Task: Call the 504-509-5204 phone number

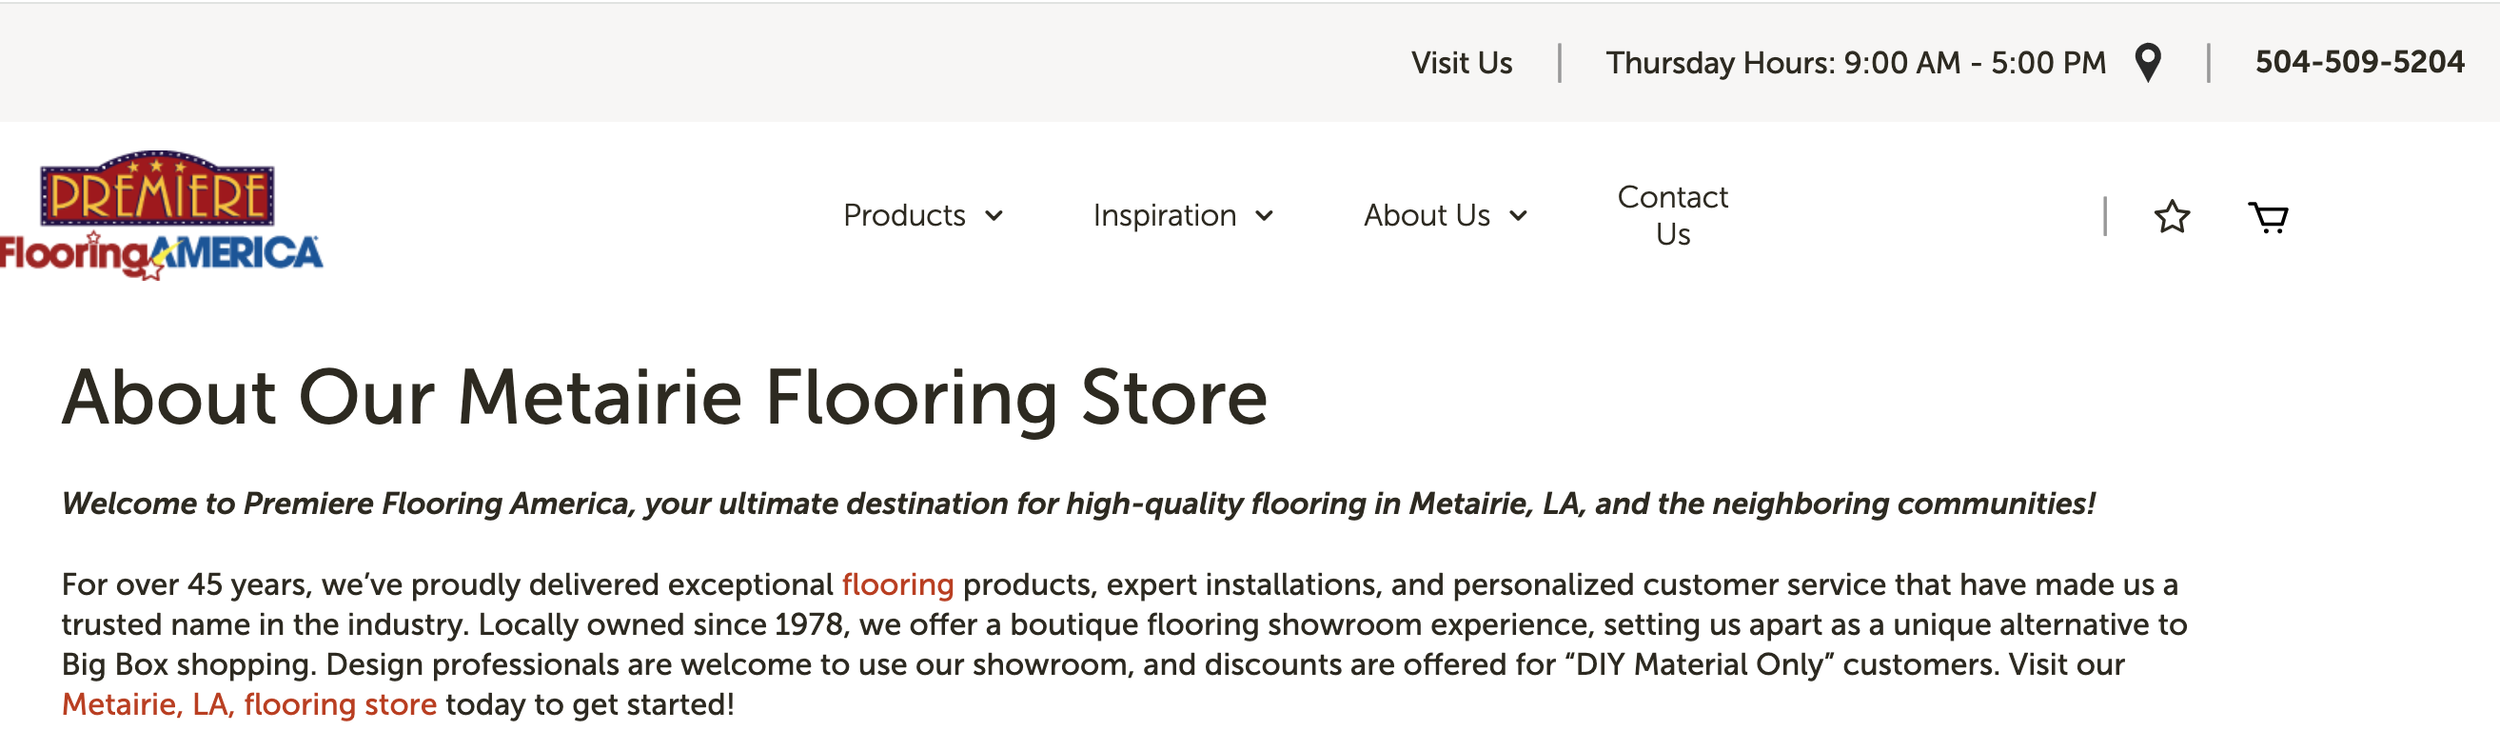Action: point(2360,62)
